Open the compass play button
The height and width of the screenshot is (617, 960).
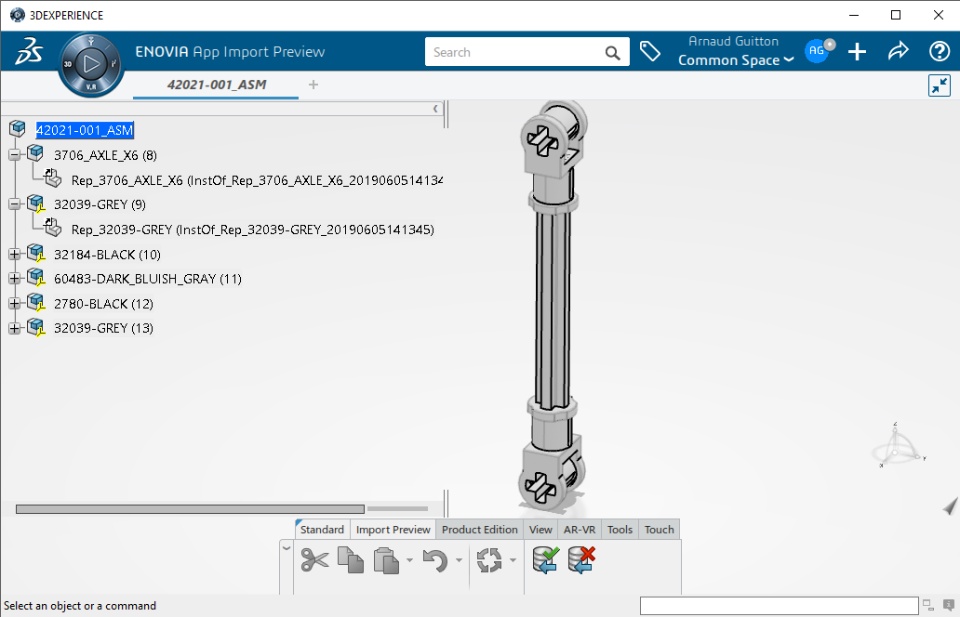(x=91, y=64)
